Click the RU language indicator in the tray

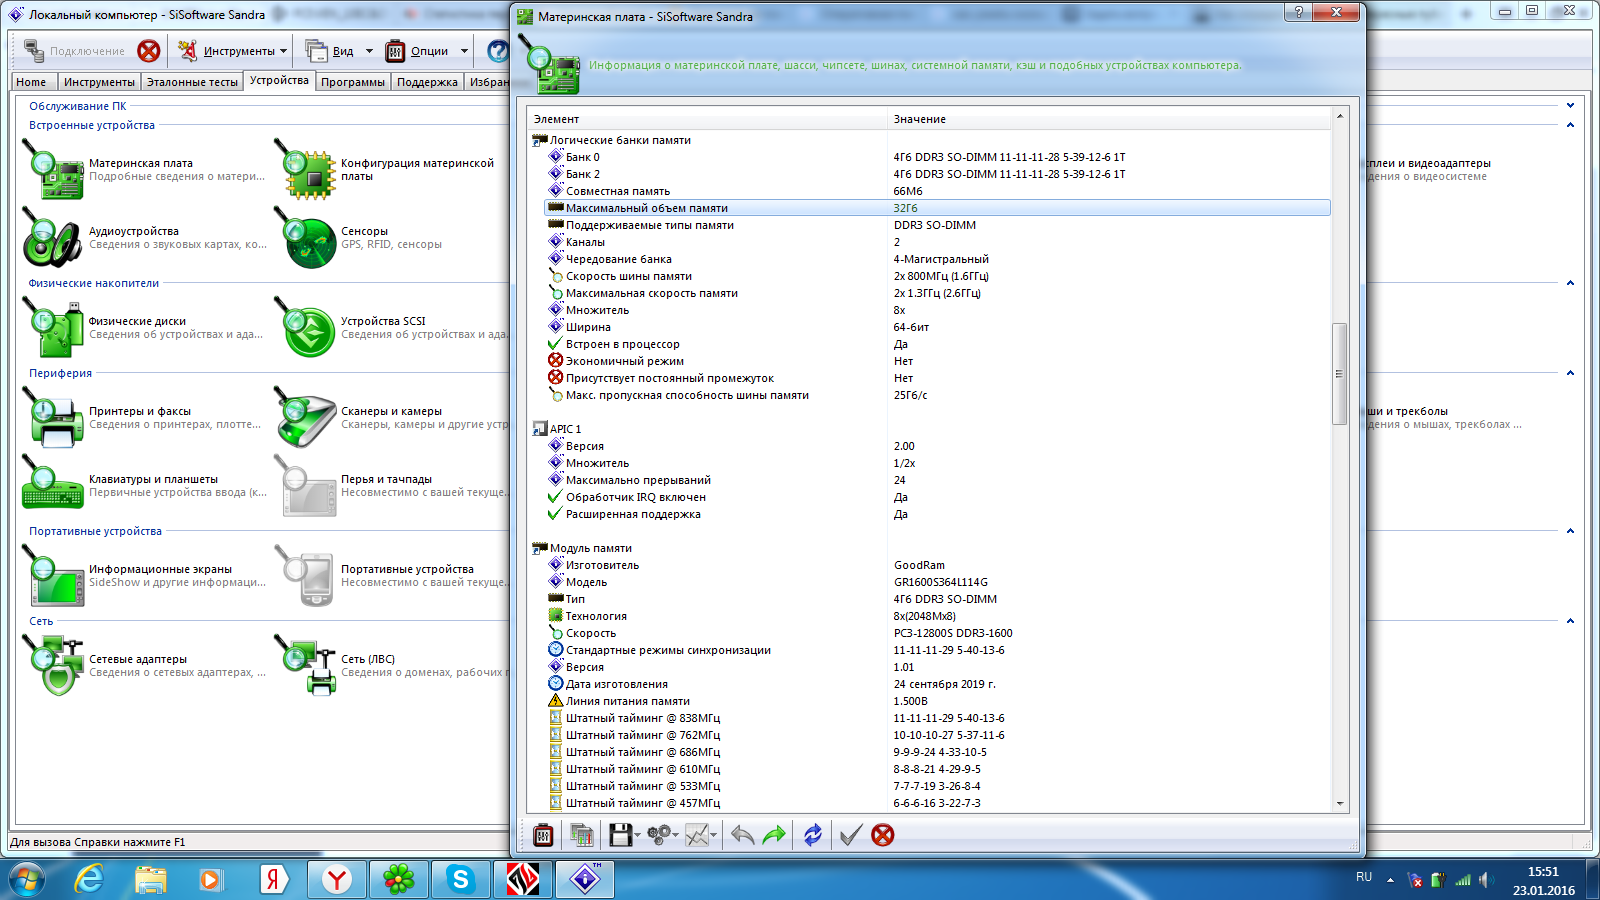click(1364, 877)
